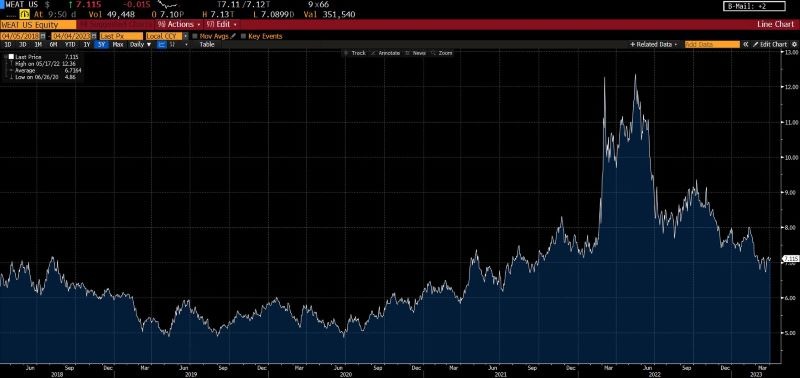Select the YTD range tab
Image resolution: width=800 pixels, height=378 pixels.
pos(70,44)
